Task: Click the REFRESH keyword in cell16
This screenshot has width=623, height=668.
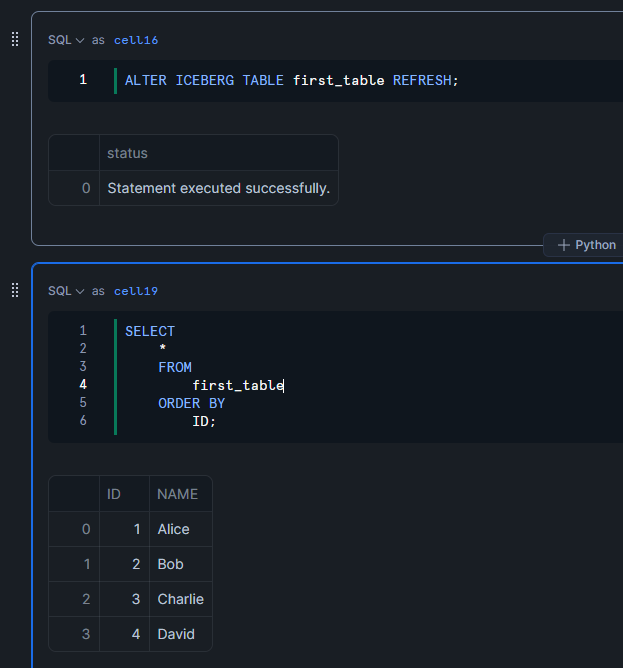Action: click(422, 80)
